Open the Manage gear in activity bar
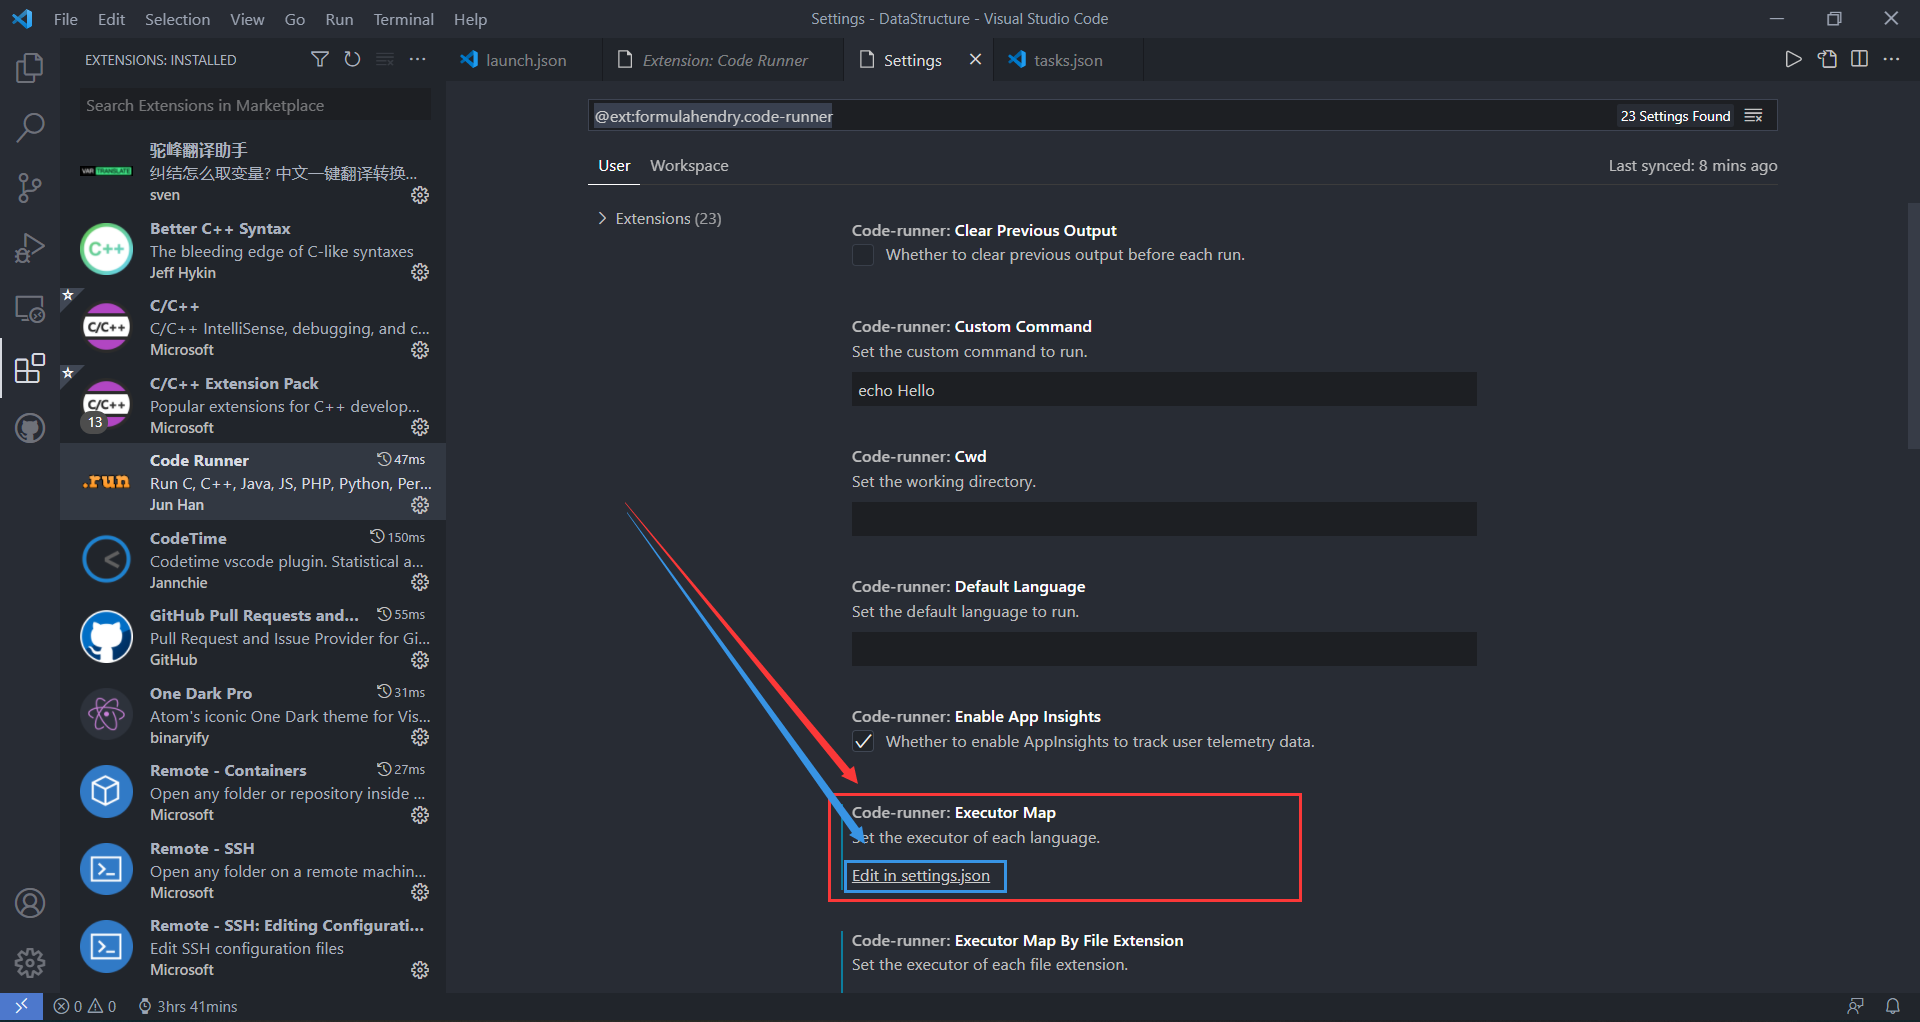The height and width of the screenshot is (1022, 1920). [30, 963]
